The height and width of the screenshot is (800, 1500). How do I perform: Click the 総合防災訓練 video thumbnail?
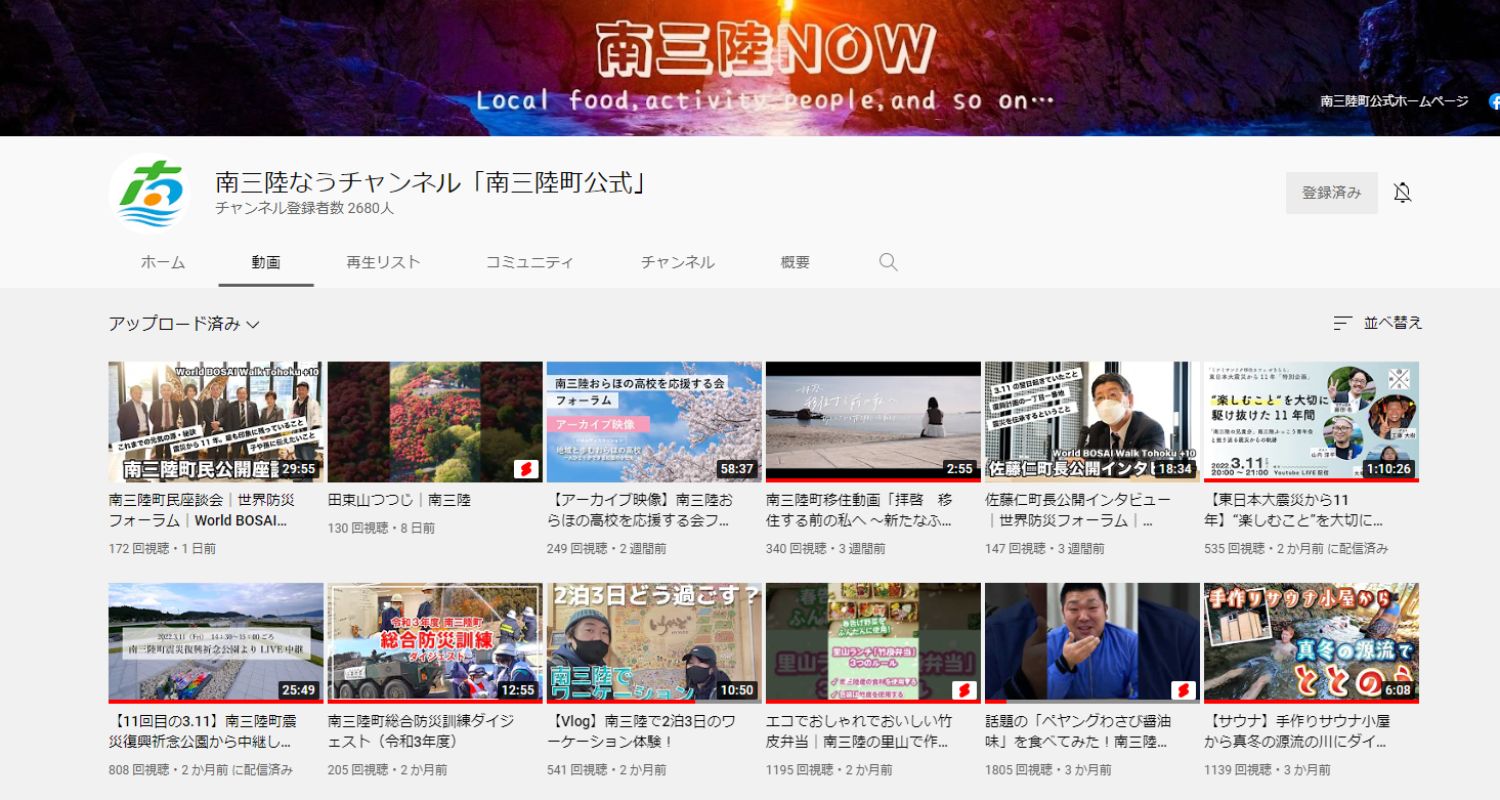coord(434,640)
